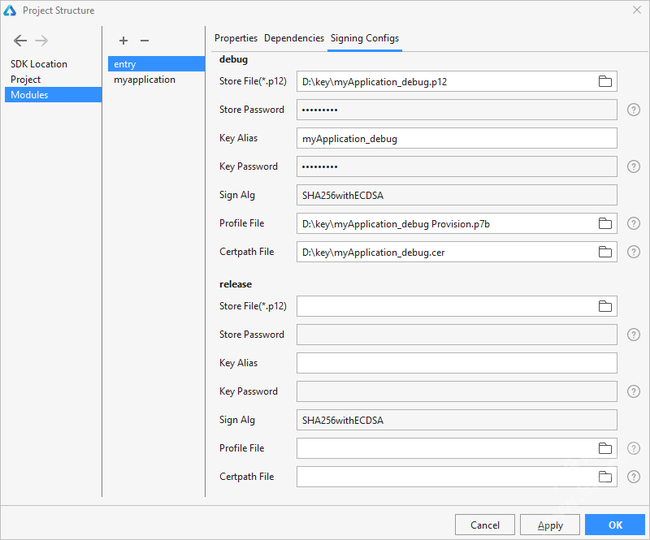Browse for release Store File folder icon
The height and width of the screenshot is (540, 650).
click(605, 306)
